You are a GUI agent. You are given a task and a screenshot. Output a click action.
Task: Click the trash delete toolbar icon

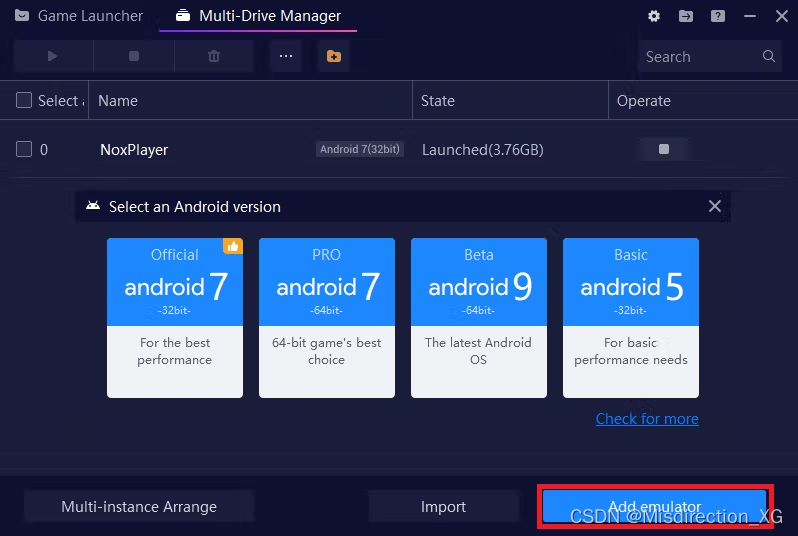click(214, 56)
